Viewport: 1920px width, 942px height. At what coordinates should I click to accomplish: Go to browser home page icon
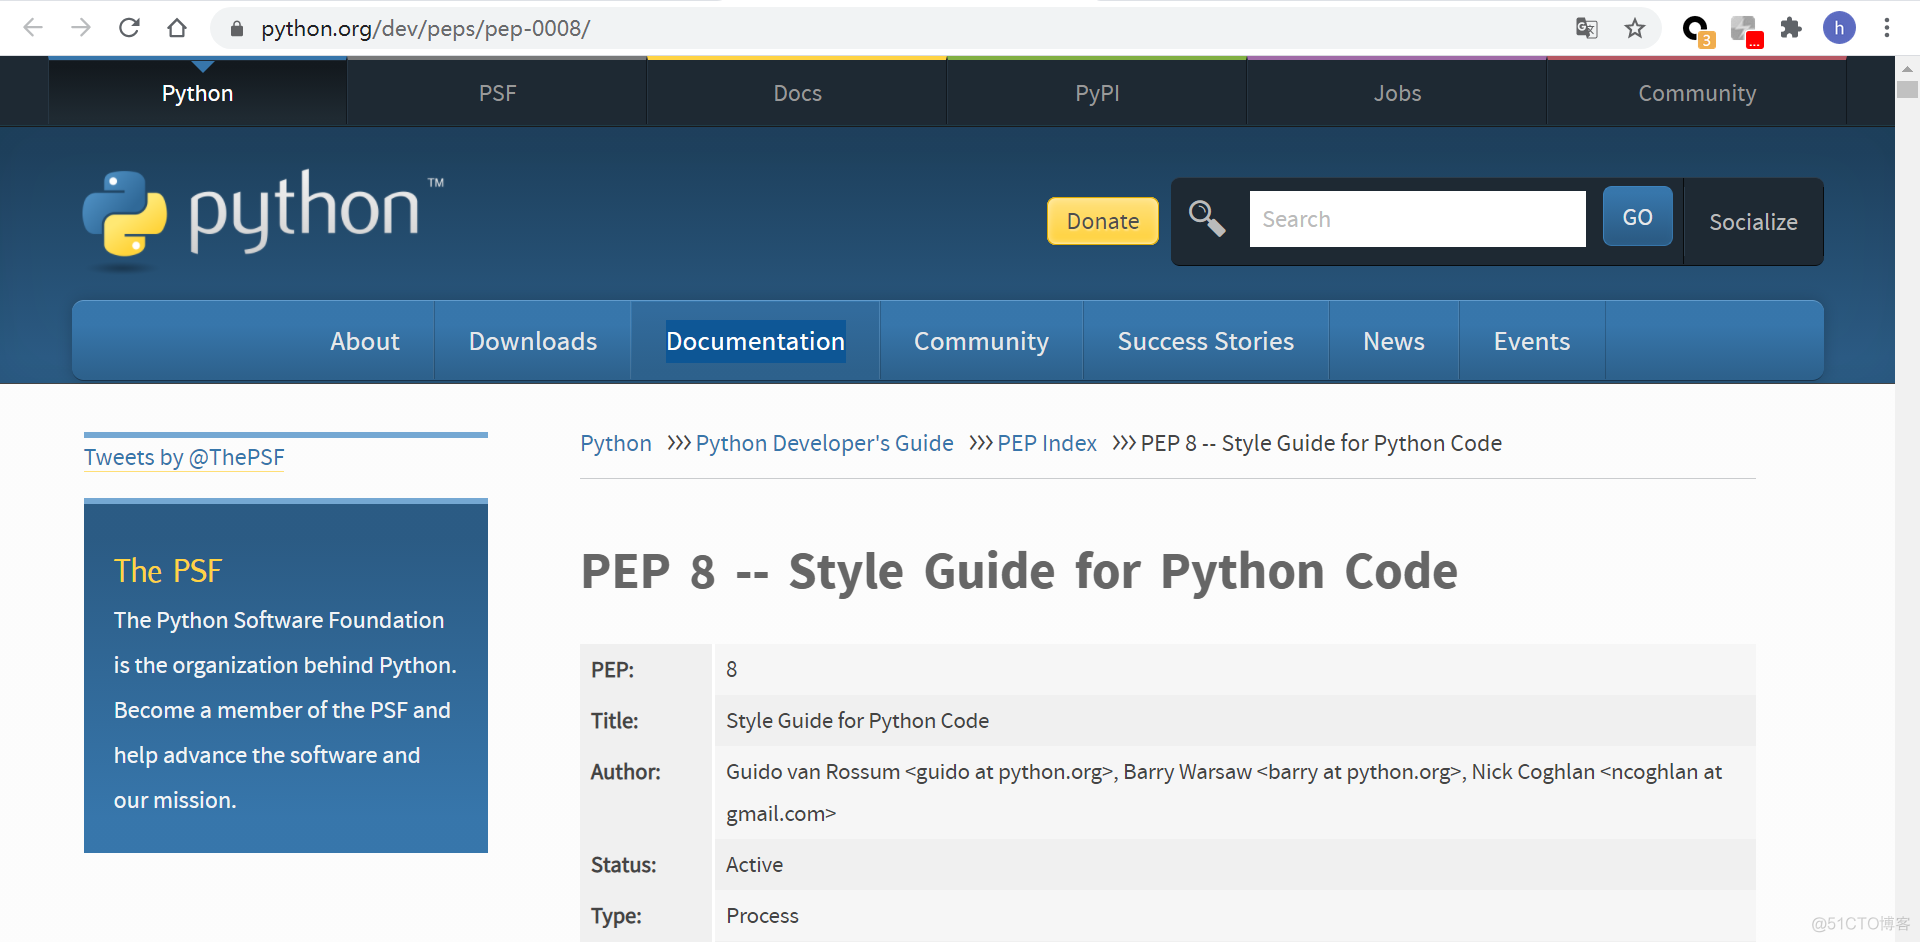177,28
